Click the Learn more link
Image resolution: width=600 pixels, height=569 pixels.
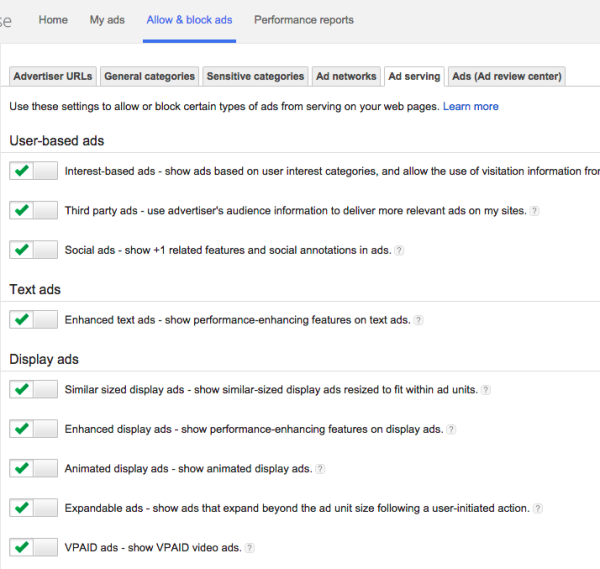(470, 106)
